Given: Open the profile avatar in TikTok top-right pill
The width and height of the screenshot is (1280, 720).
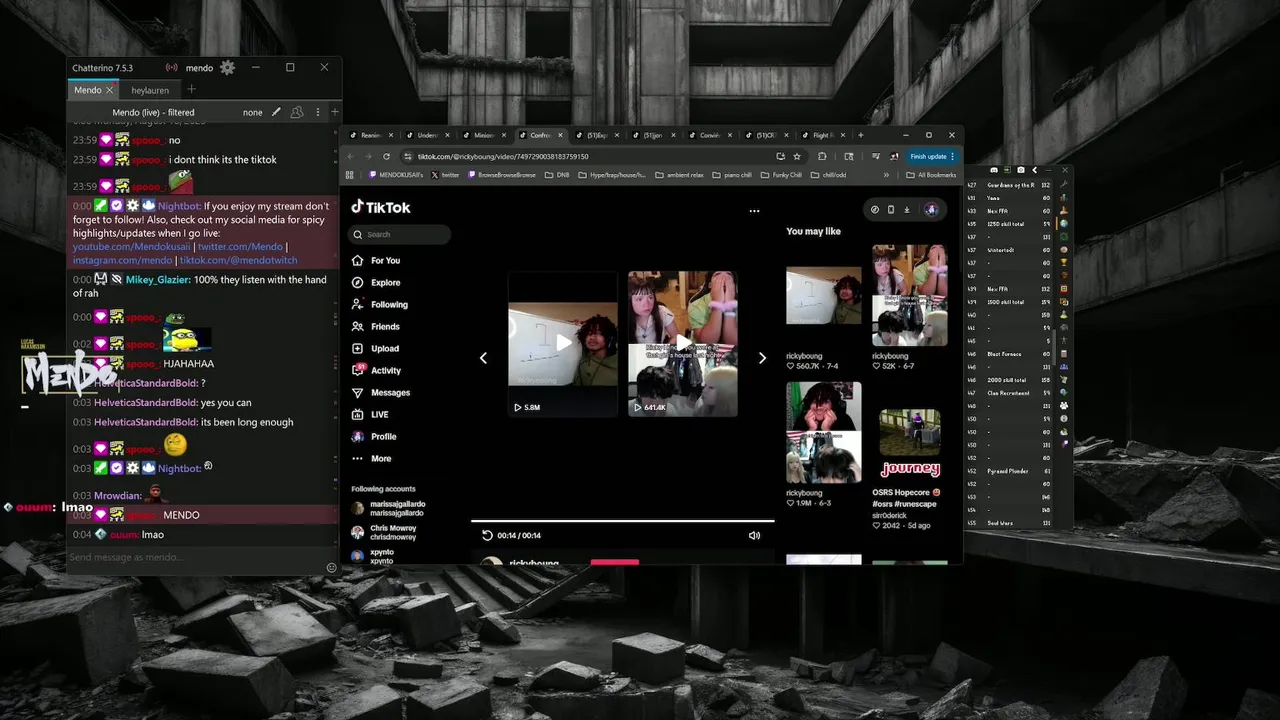Looking at the screenshot, I should point(931,210).
